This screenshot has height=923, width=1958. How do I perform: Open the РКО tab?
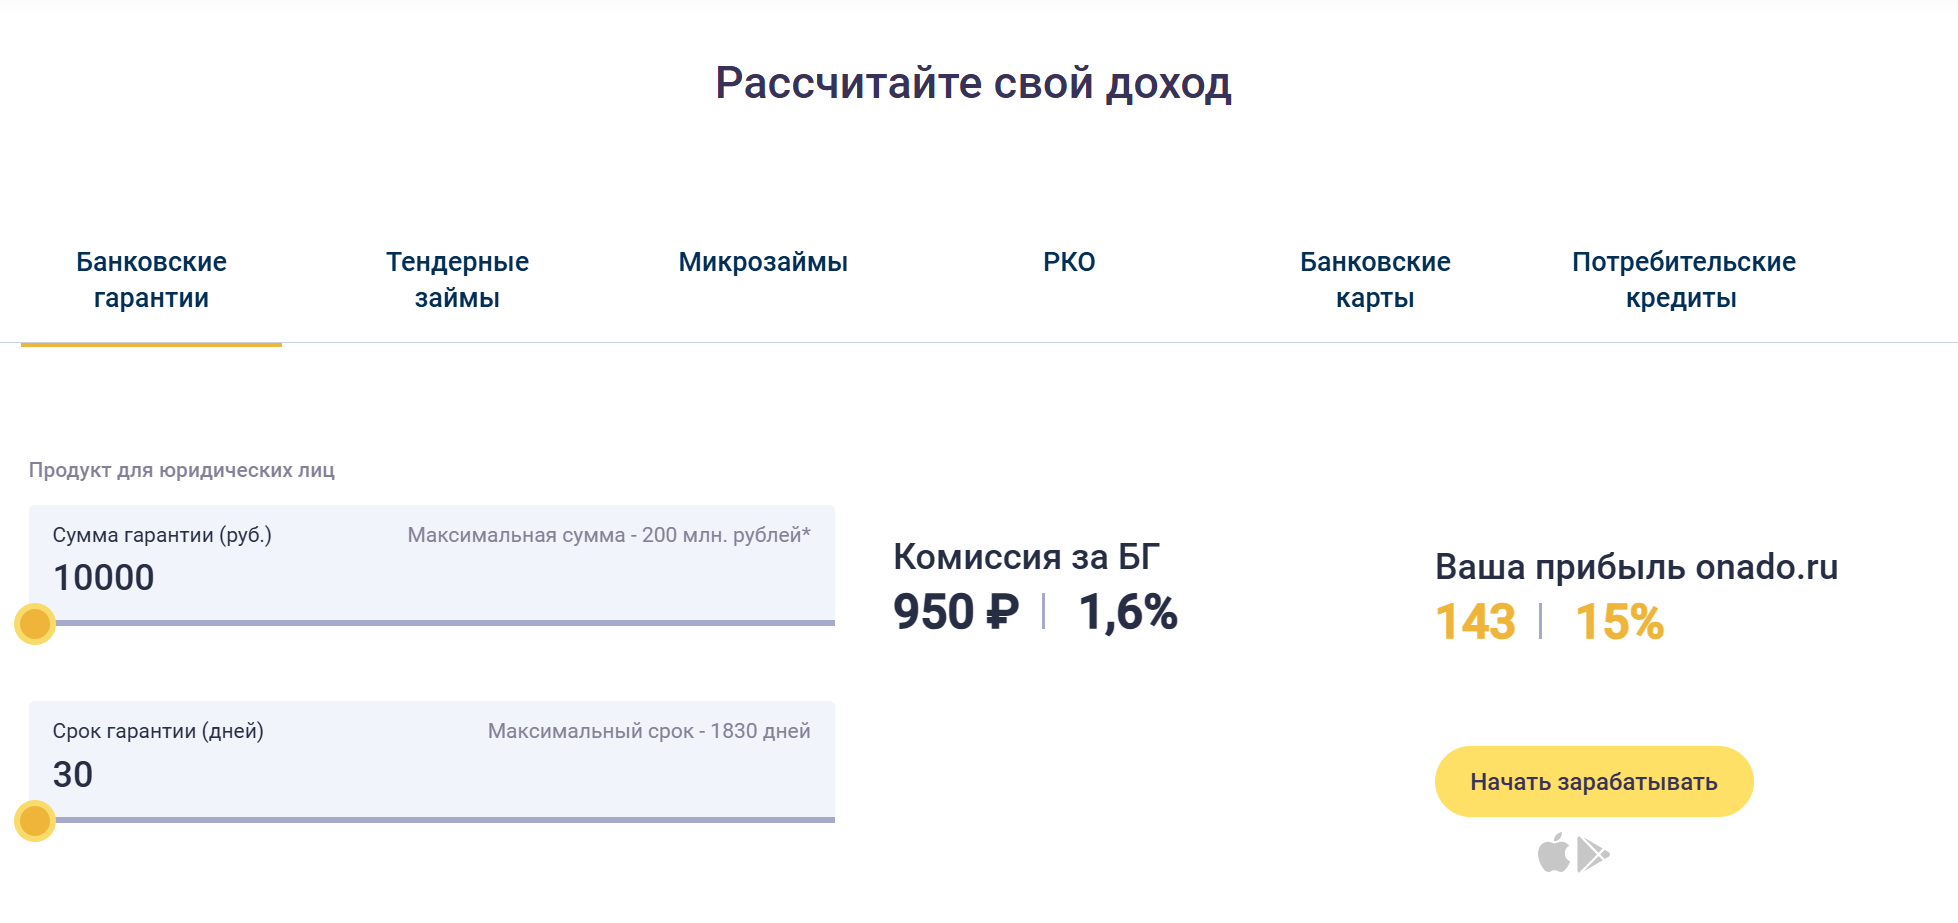[1069, 262]
